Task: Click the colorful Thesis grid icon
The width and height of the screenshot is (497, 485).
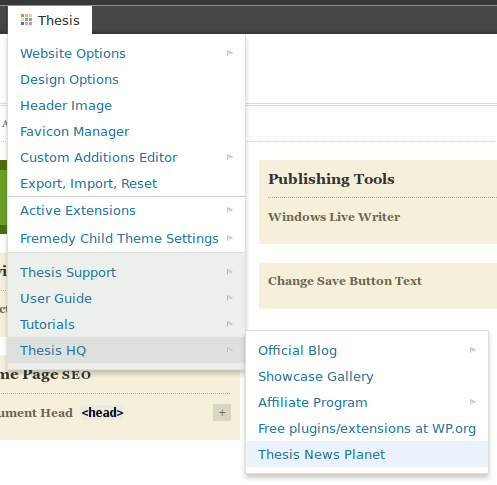Action: 26,20
